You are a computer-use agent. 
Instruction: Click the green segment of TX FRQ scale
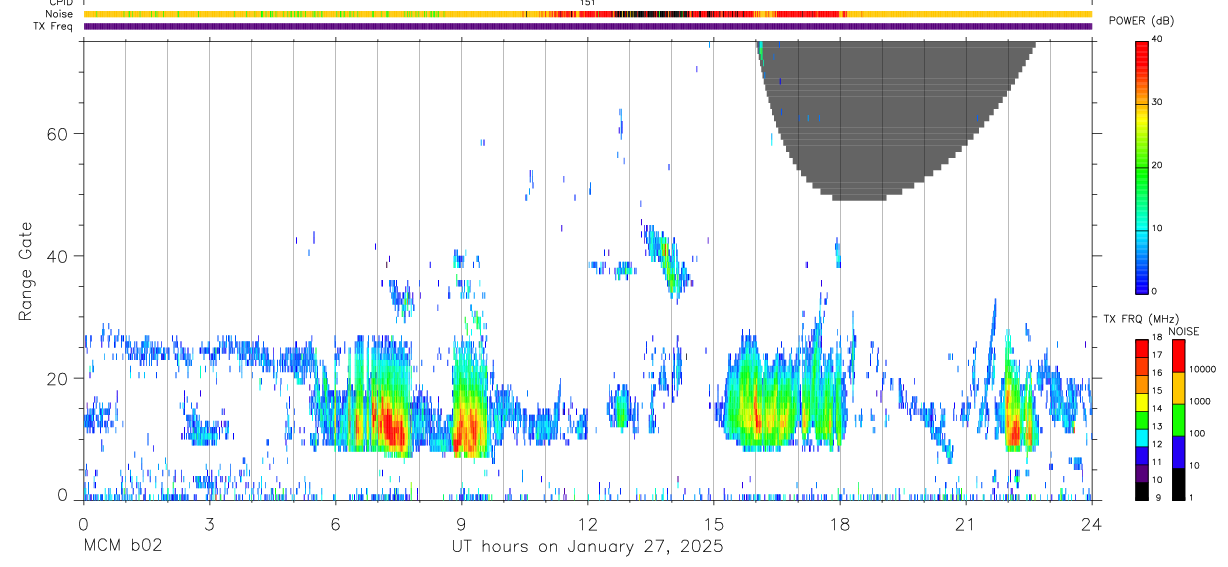[1142, 420]
